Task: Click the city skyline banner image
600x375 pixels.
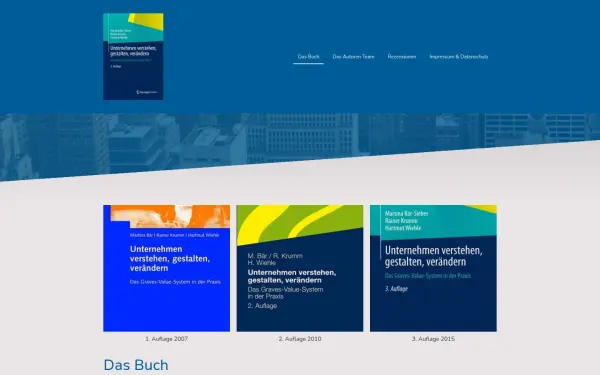Action: click(x=300, y=142)
